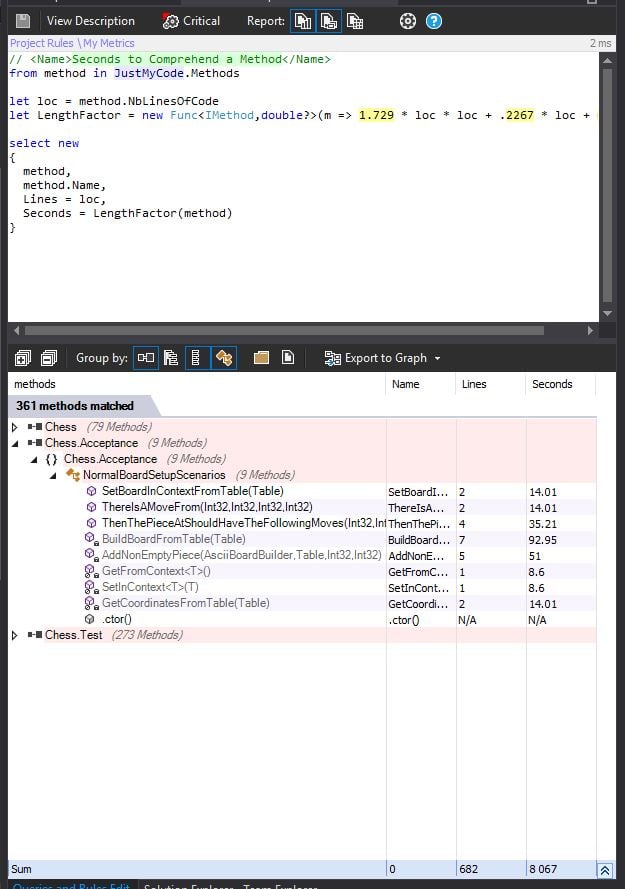Click the blue help question mark icon
The image size is (625, 889).
pos(434,21)
